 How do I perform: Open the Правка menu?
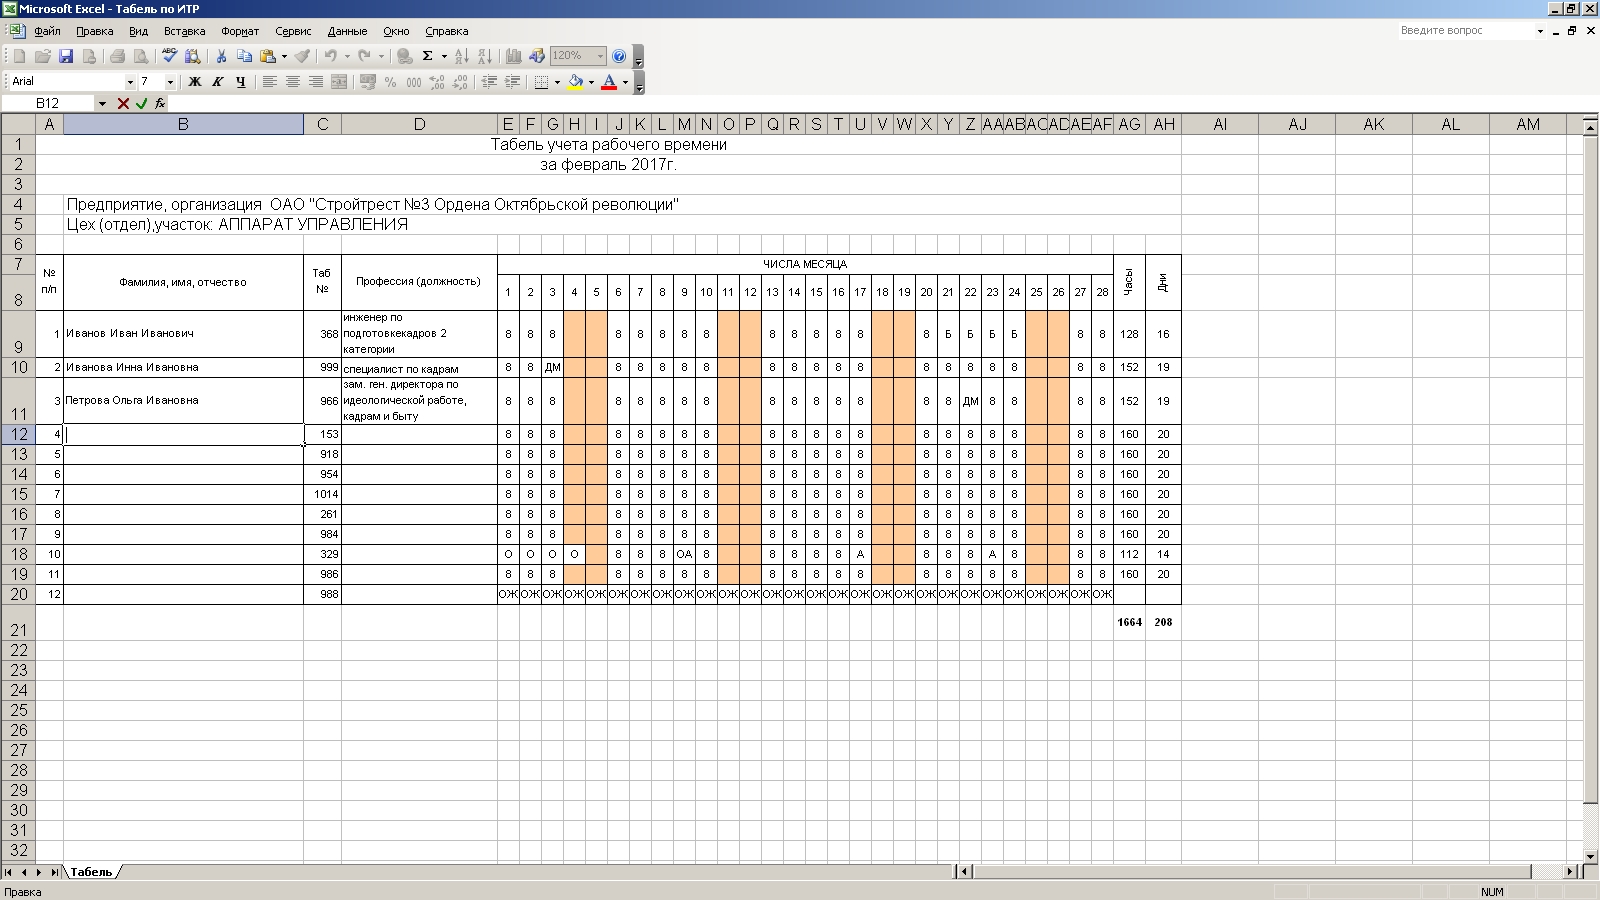pyautogui.click(x=95, y=31)
